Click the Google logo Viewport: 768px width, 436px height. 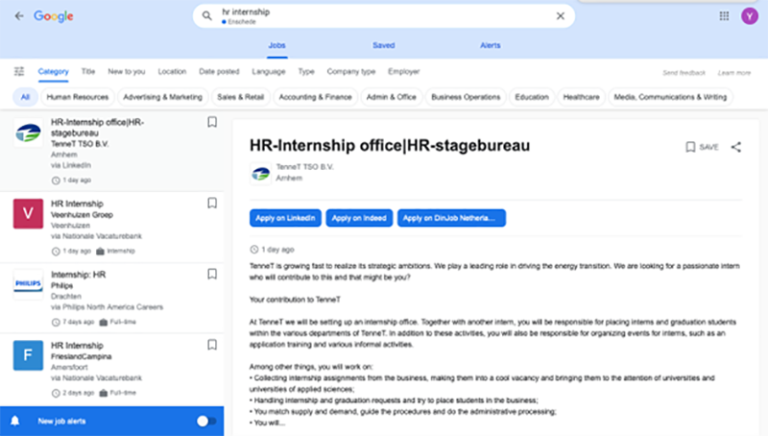pos(53,16)
